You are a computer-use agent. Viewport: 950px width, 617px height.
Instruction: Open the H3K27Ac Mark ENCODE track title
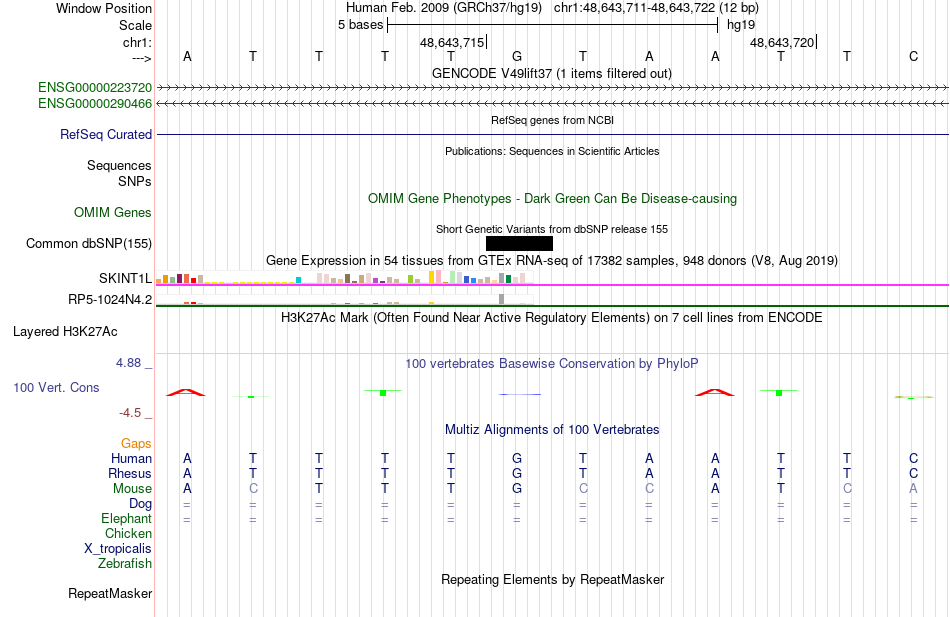552,318
